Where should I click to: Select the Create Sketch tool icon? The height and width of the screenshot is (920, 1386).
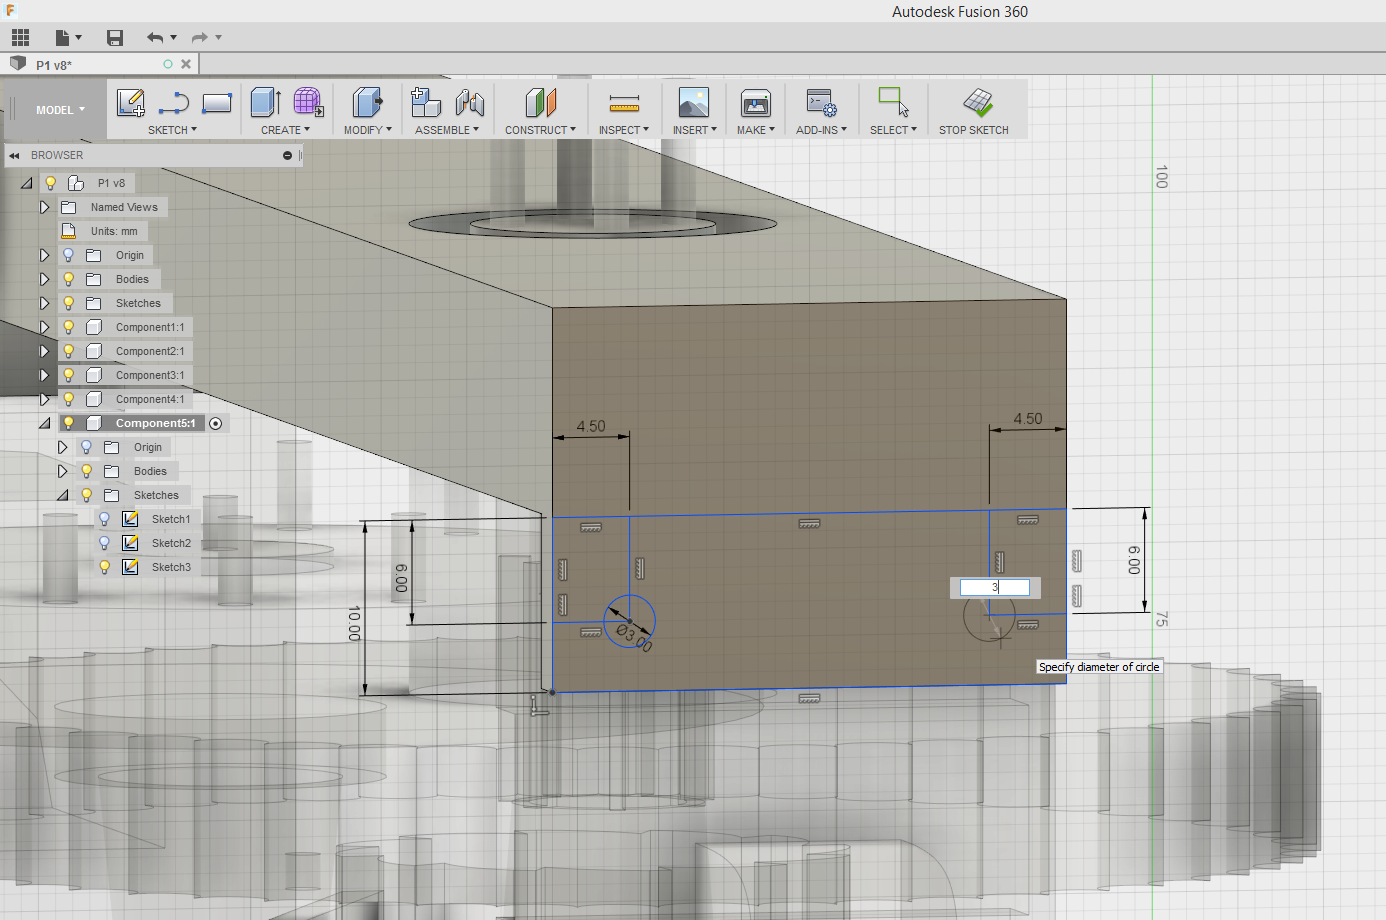coord(130,102)
